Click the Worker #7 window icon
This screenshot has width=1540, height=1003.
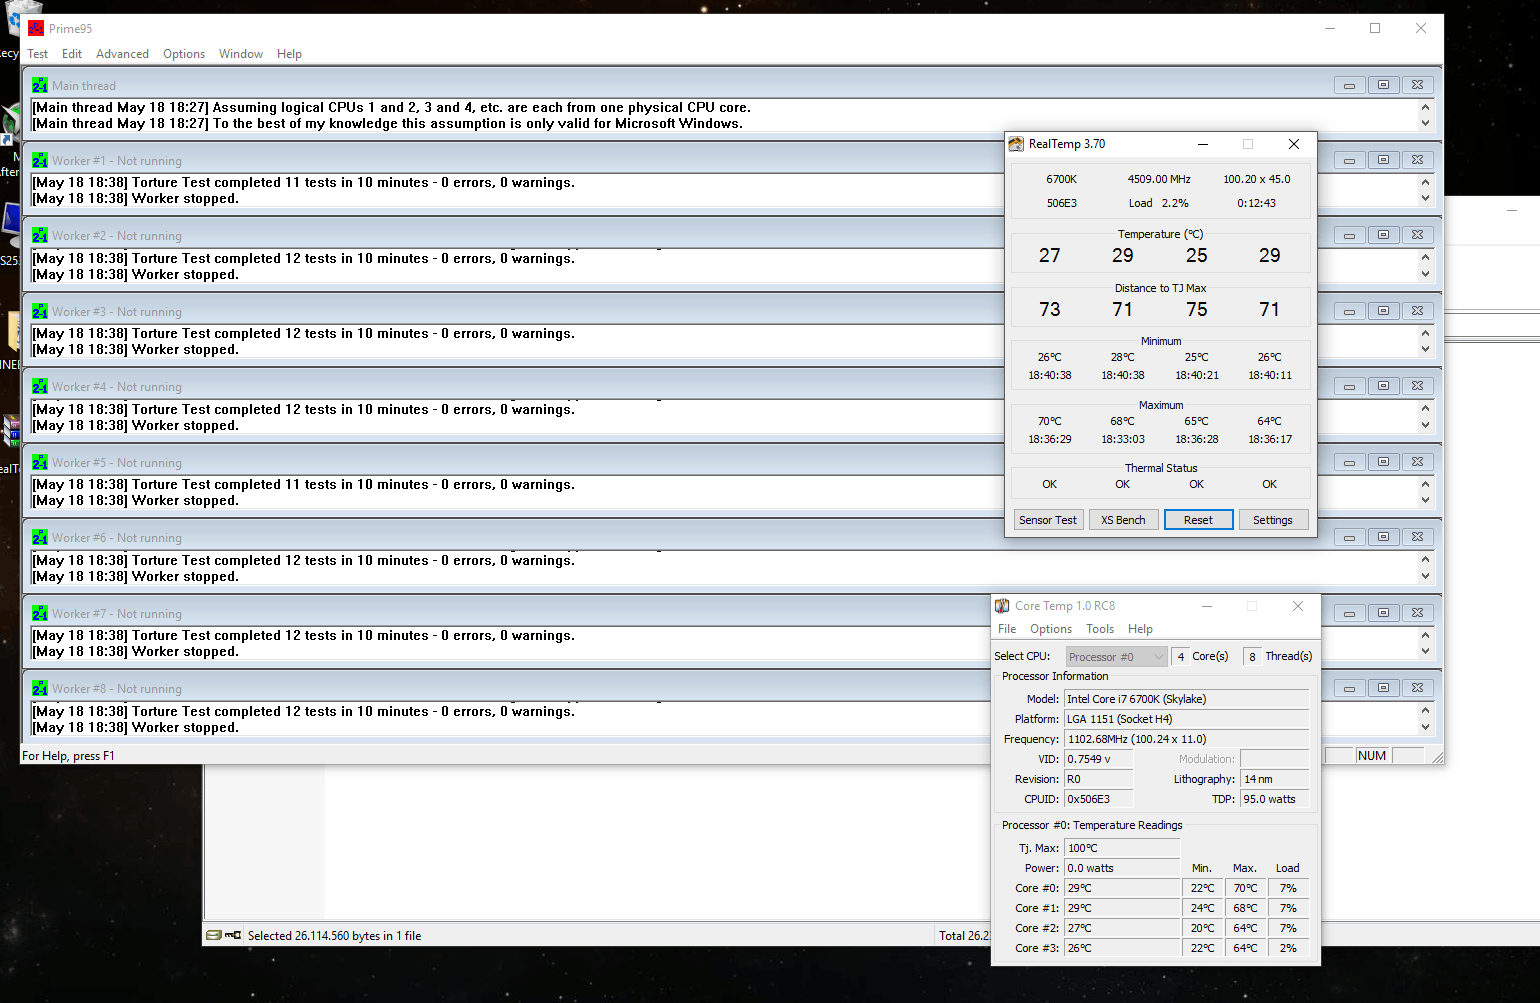click(x=40, y=614)
